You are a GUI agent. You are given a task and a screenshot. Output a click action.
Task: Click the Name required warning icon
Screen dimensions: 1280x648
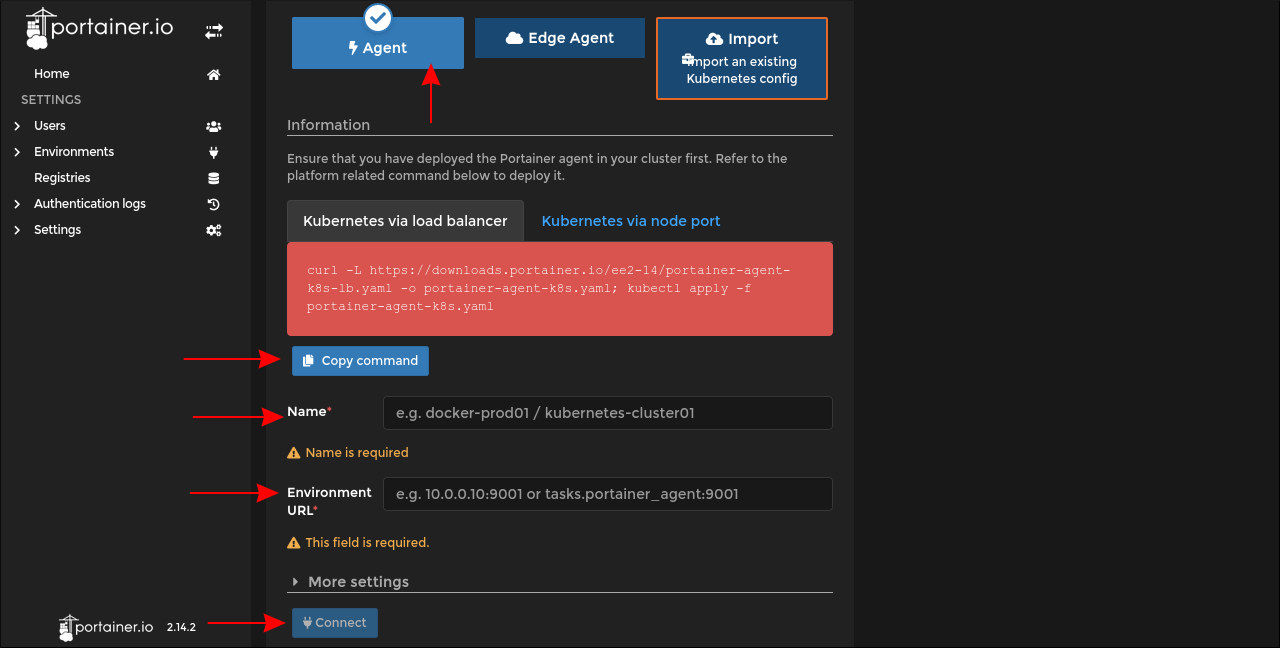coord(294,453)
